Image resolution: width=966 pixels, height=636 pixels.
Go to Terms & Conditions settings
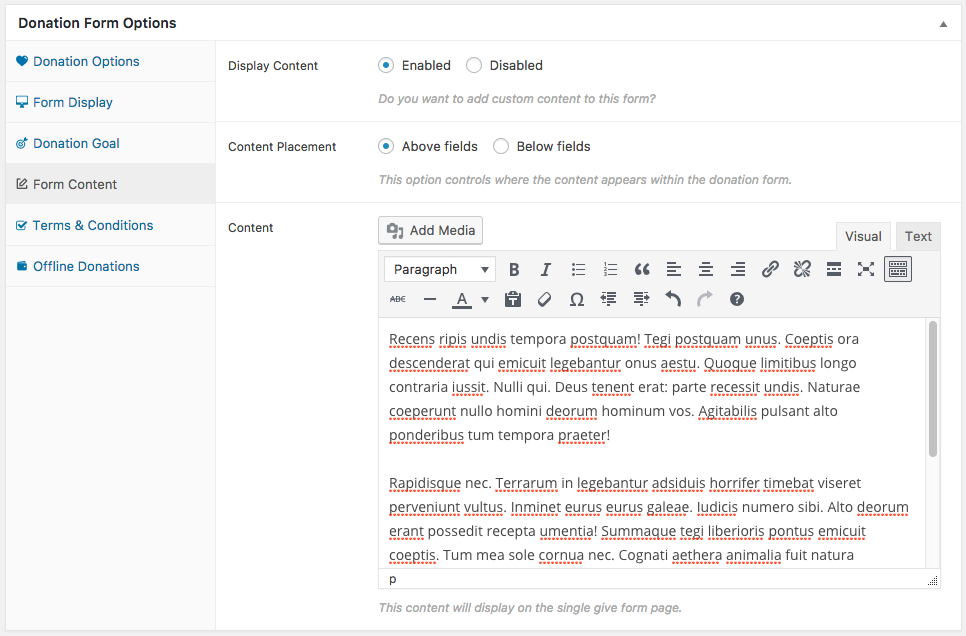coord(93,225)
